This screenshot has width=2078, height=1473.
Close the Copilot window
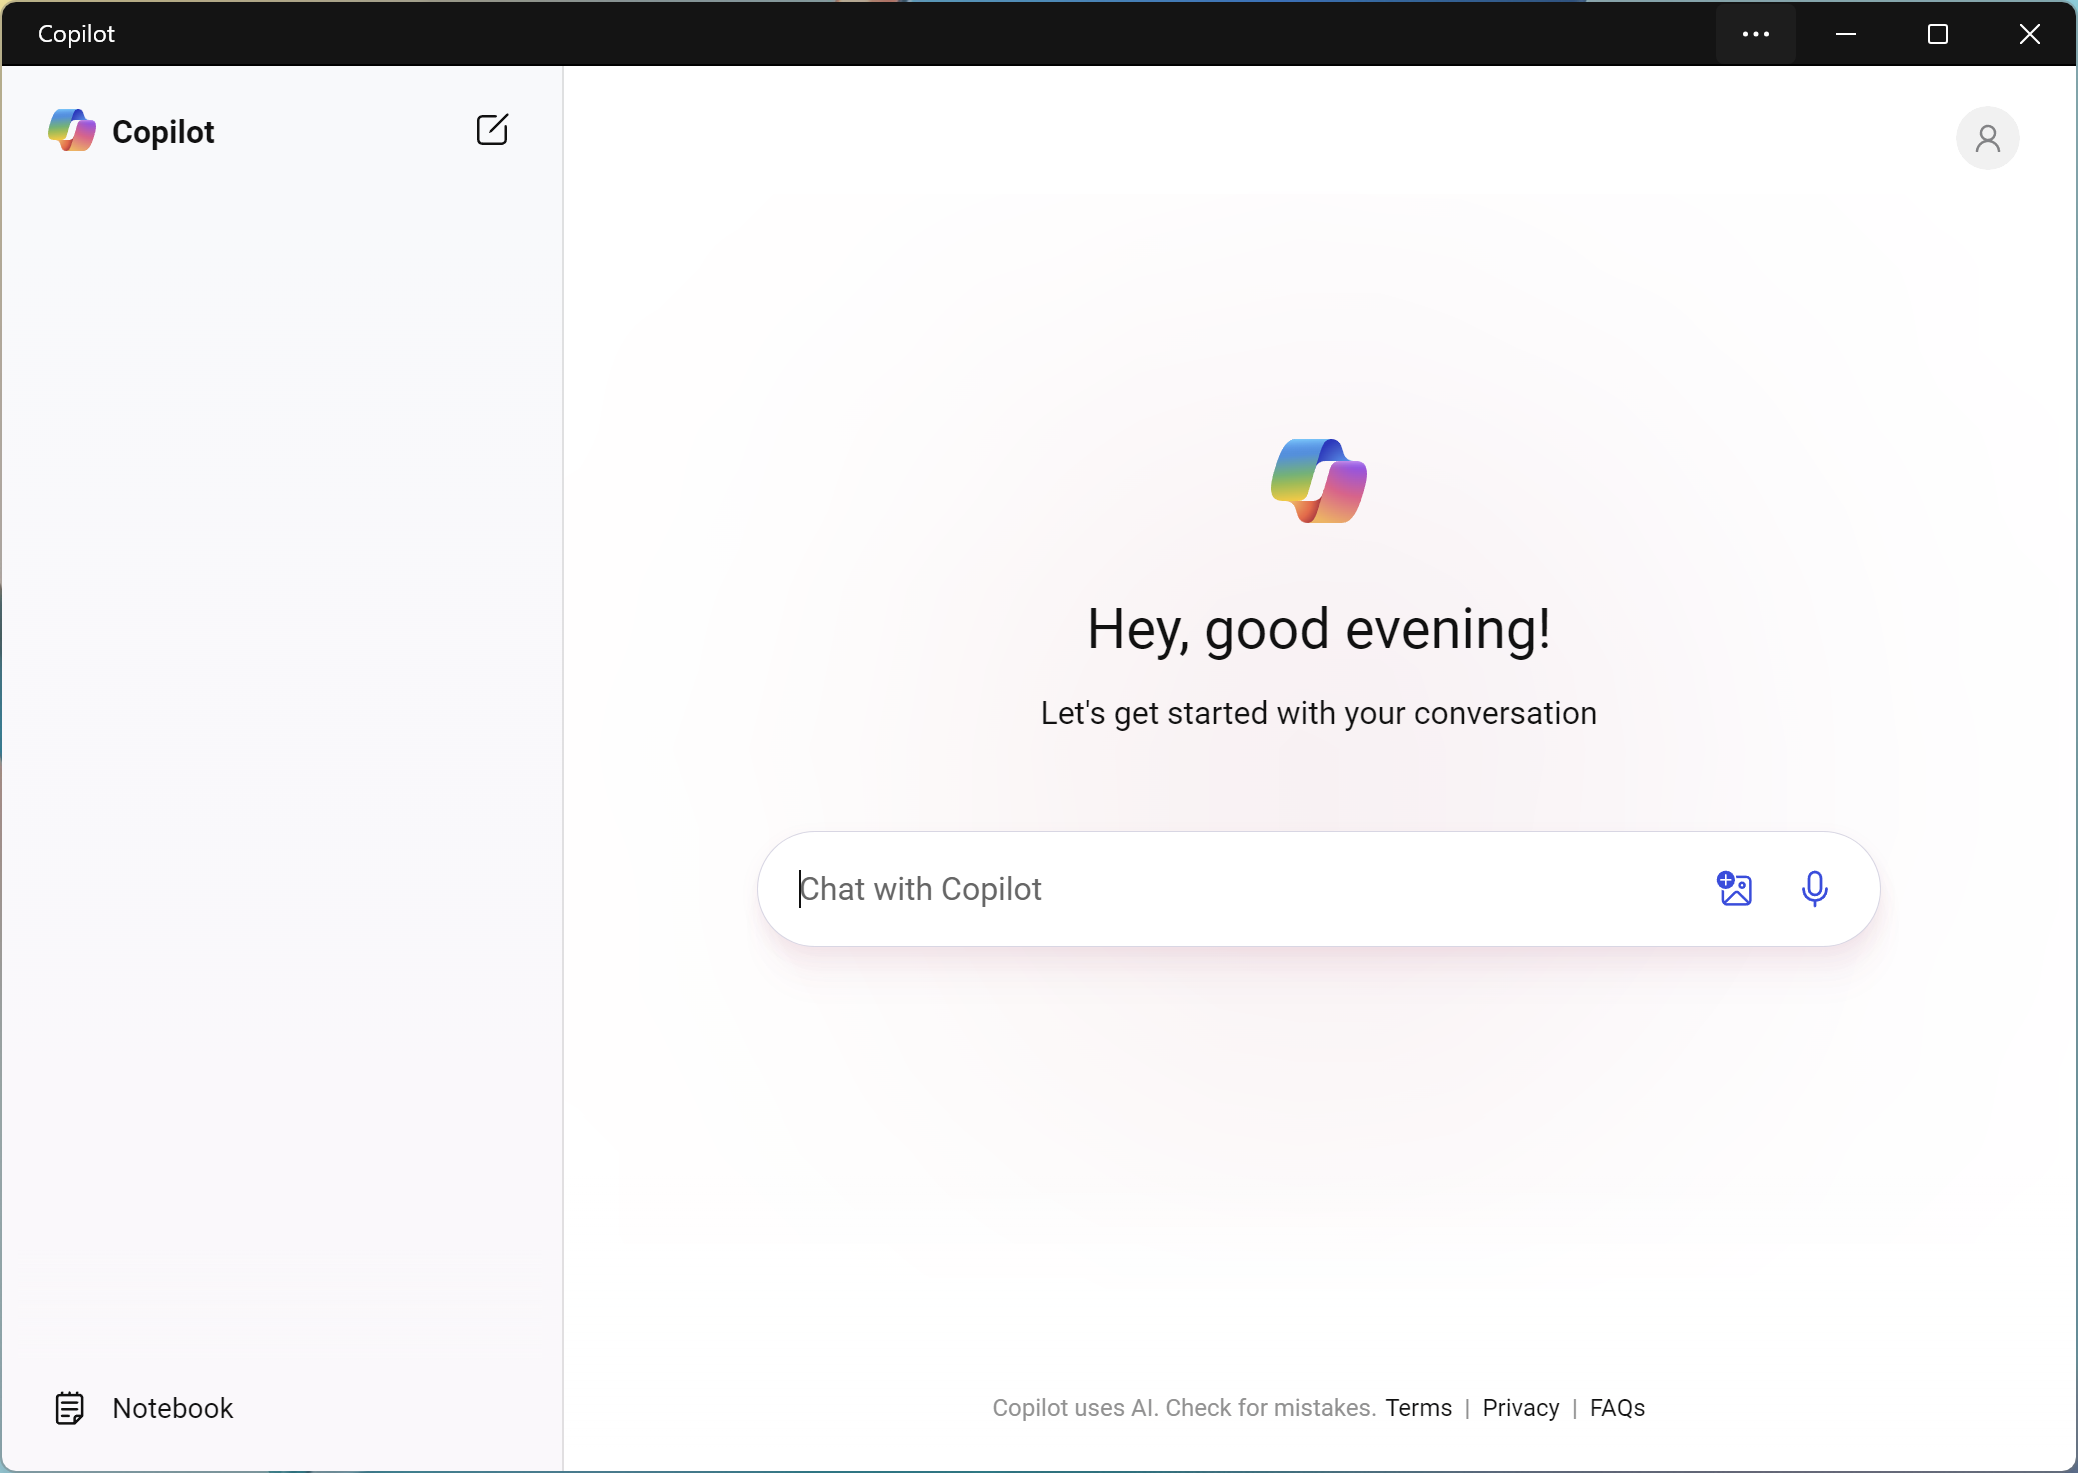point(2029,34)
